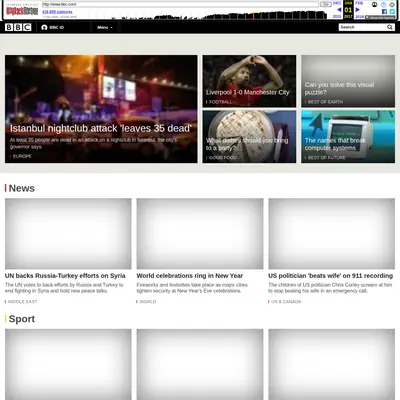Open 'Can you solve this visual puzzle?'
This screenshot has height=400, width=400.
[339, 88]
